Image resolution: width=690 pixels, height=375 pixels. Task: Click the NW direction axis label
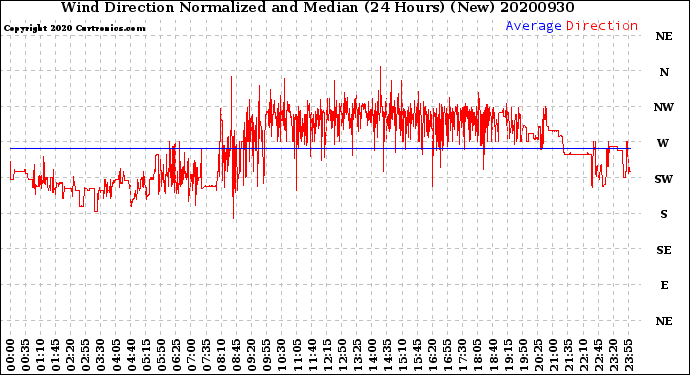pos(664,107)
